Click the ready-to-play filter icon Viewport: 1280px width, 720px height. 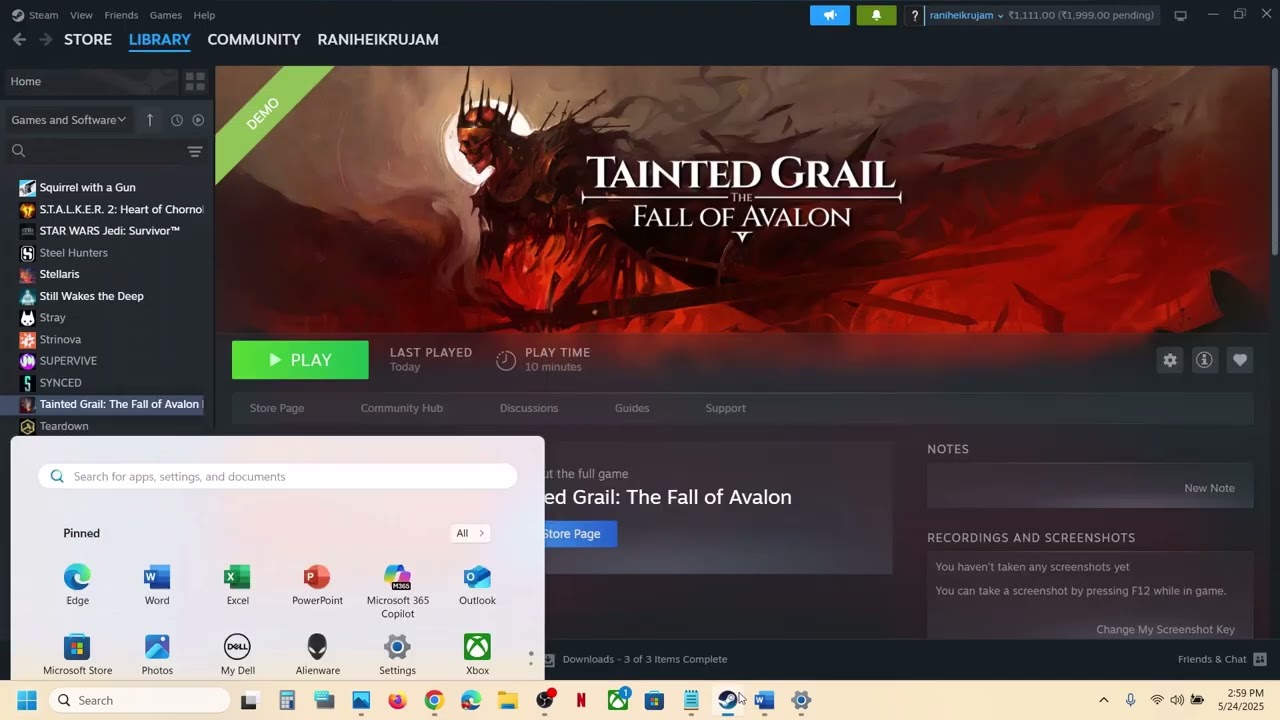click(198, 120)
